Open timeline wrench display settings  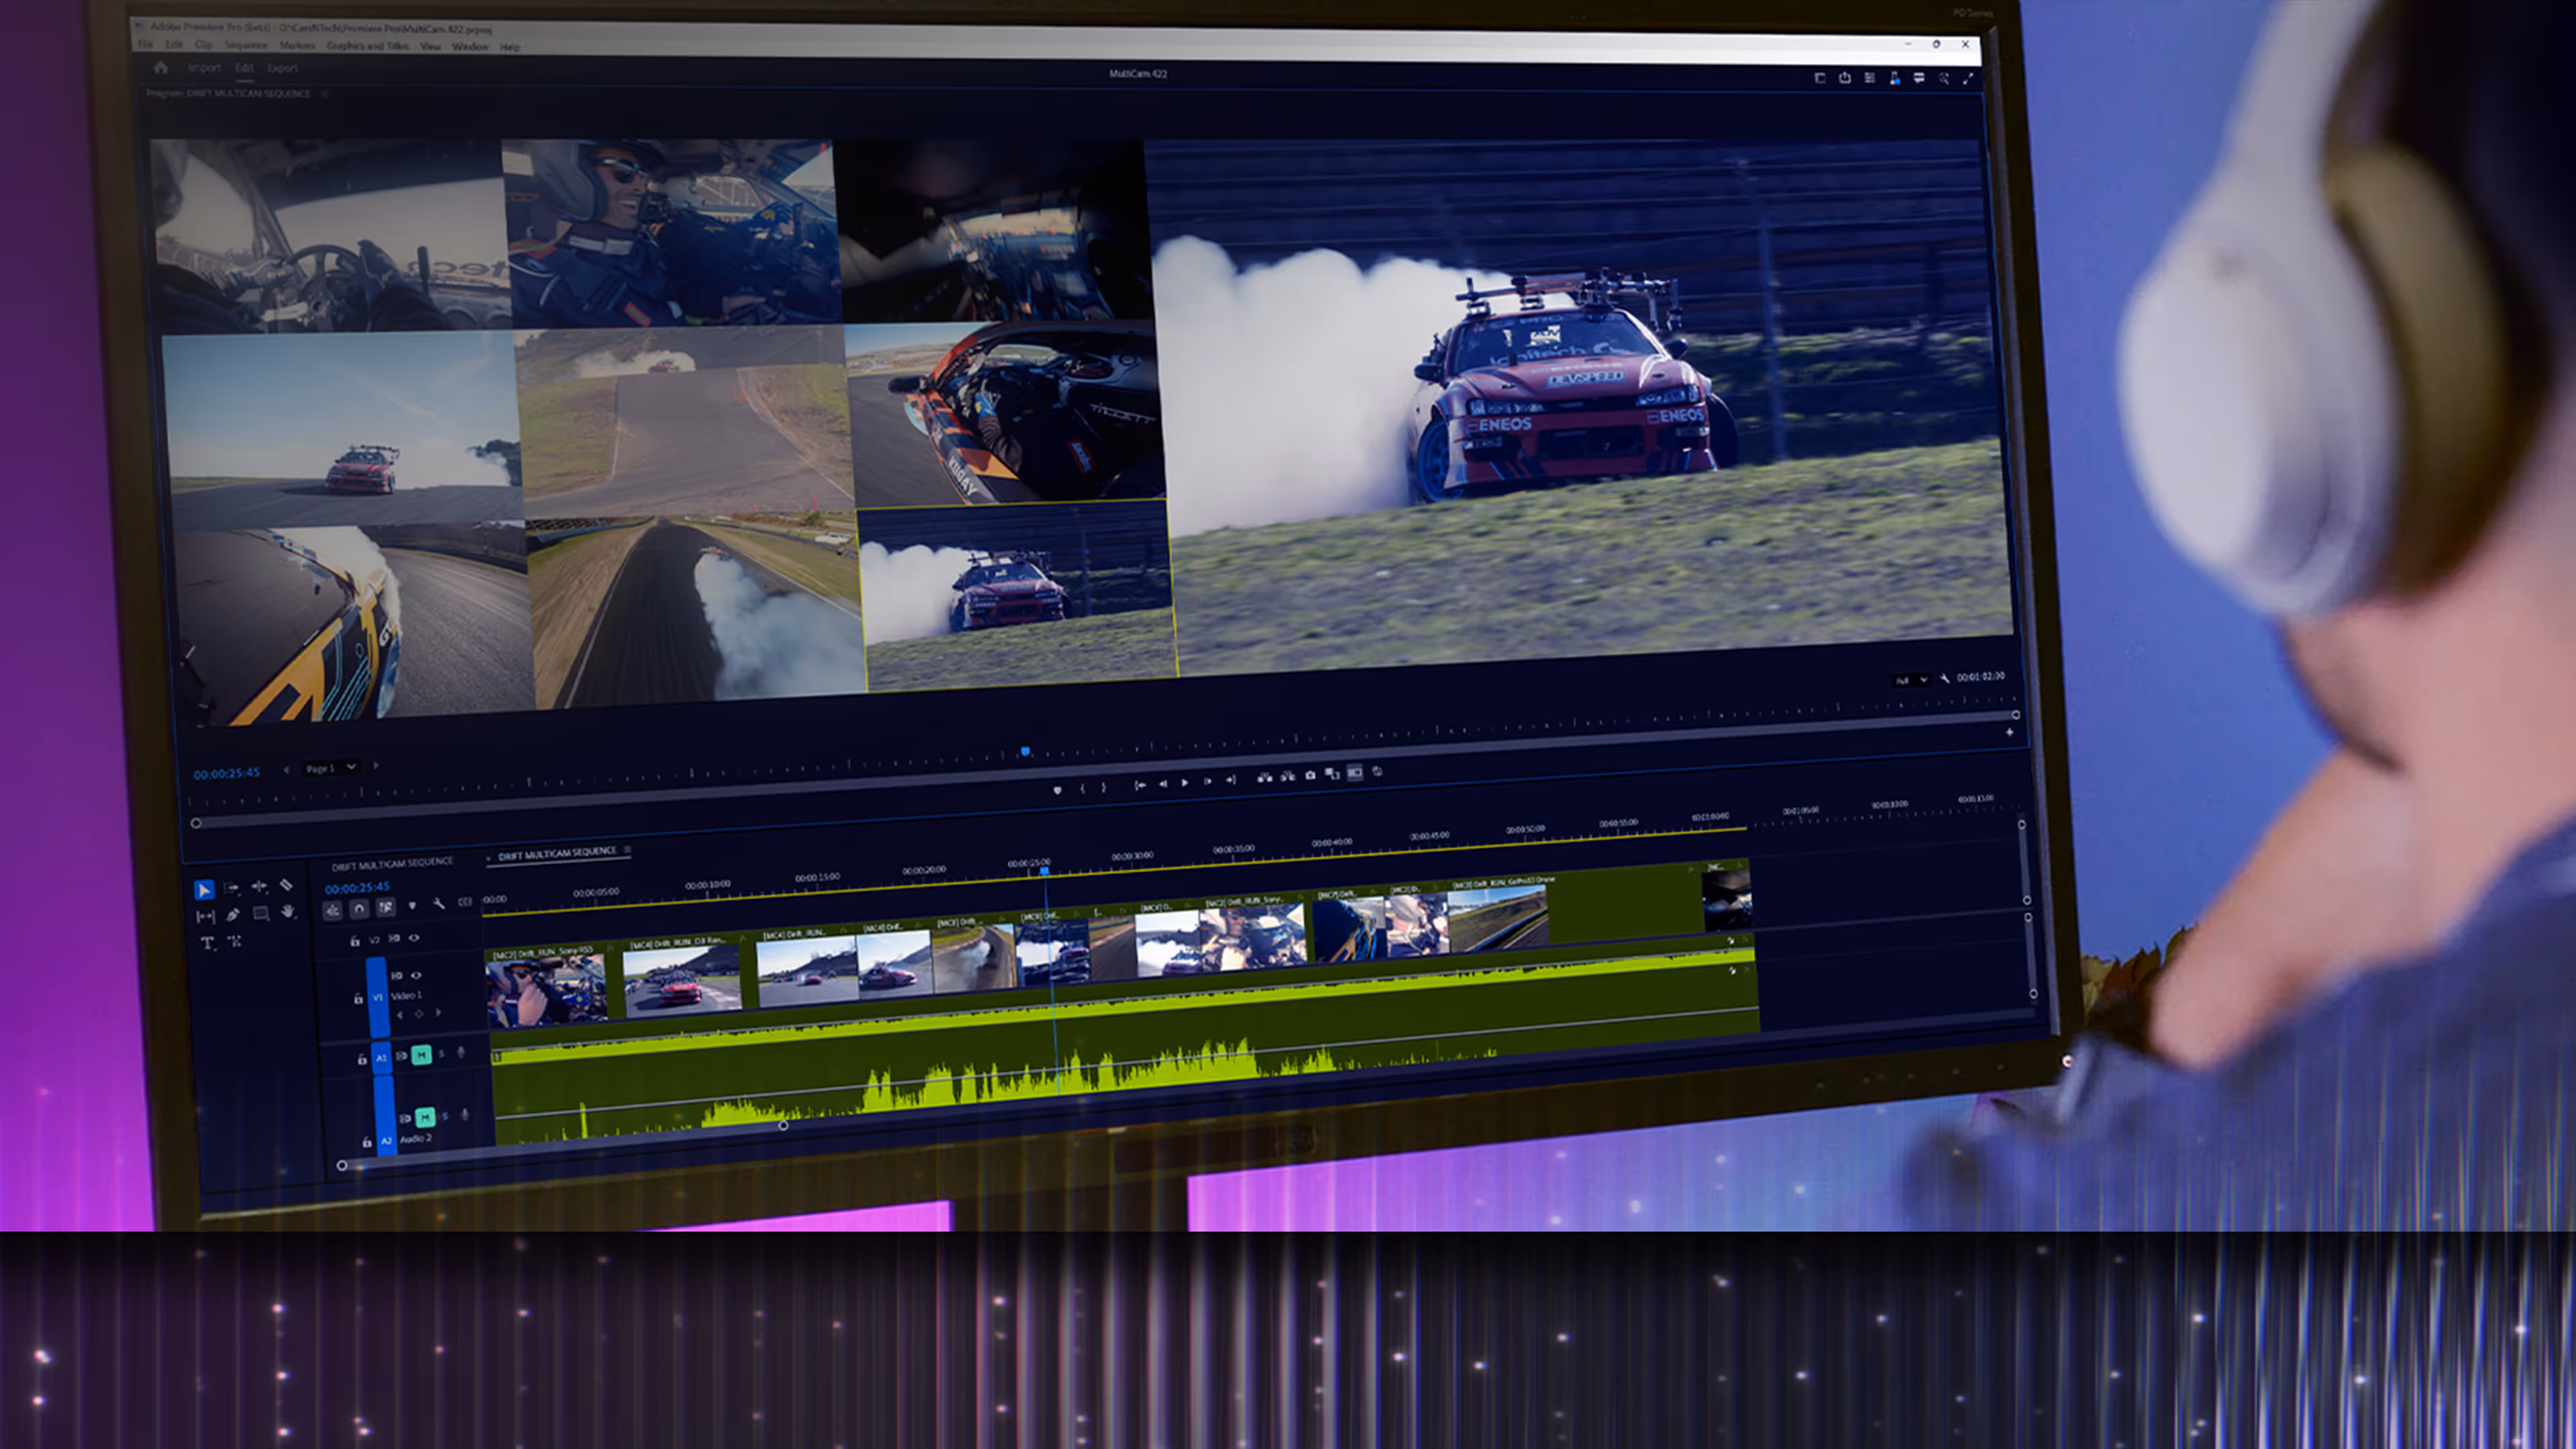439,904
